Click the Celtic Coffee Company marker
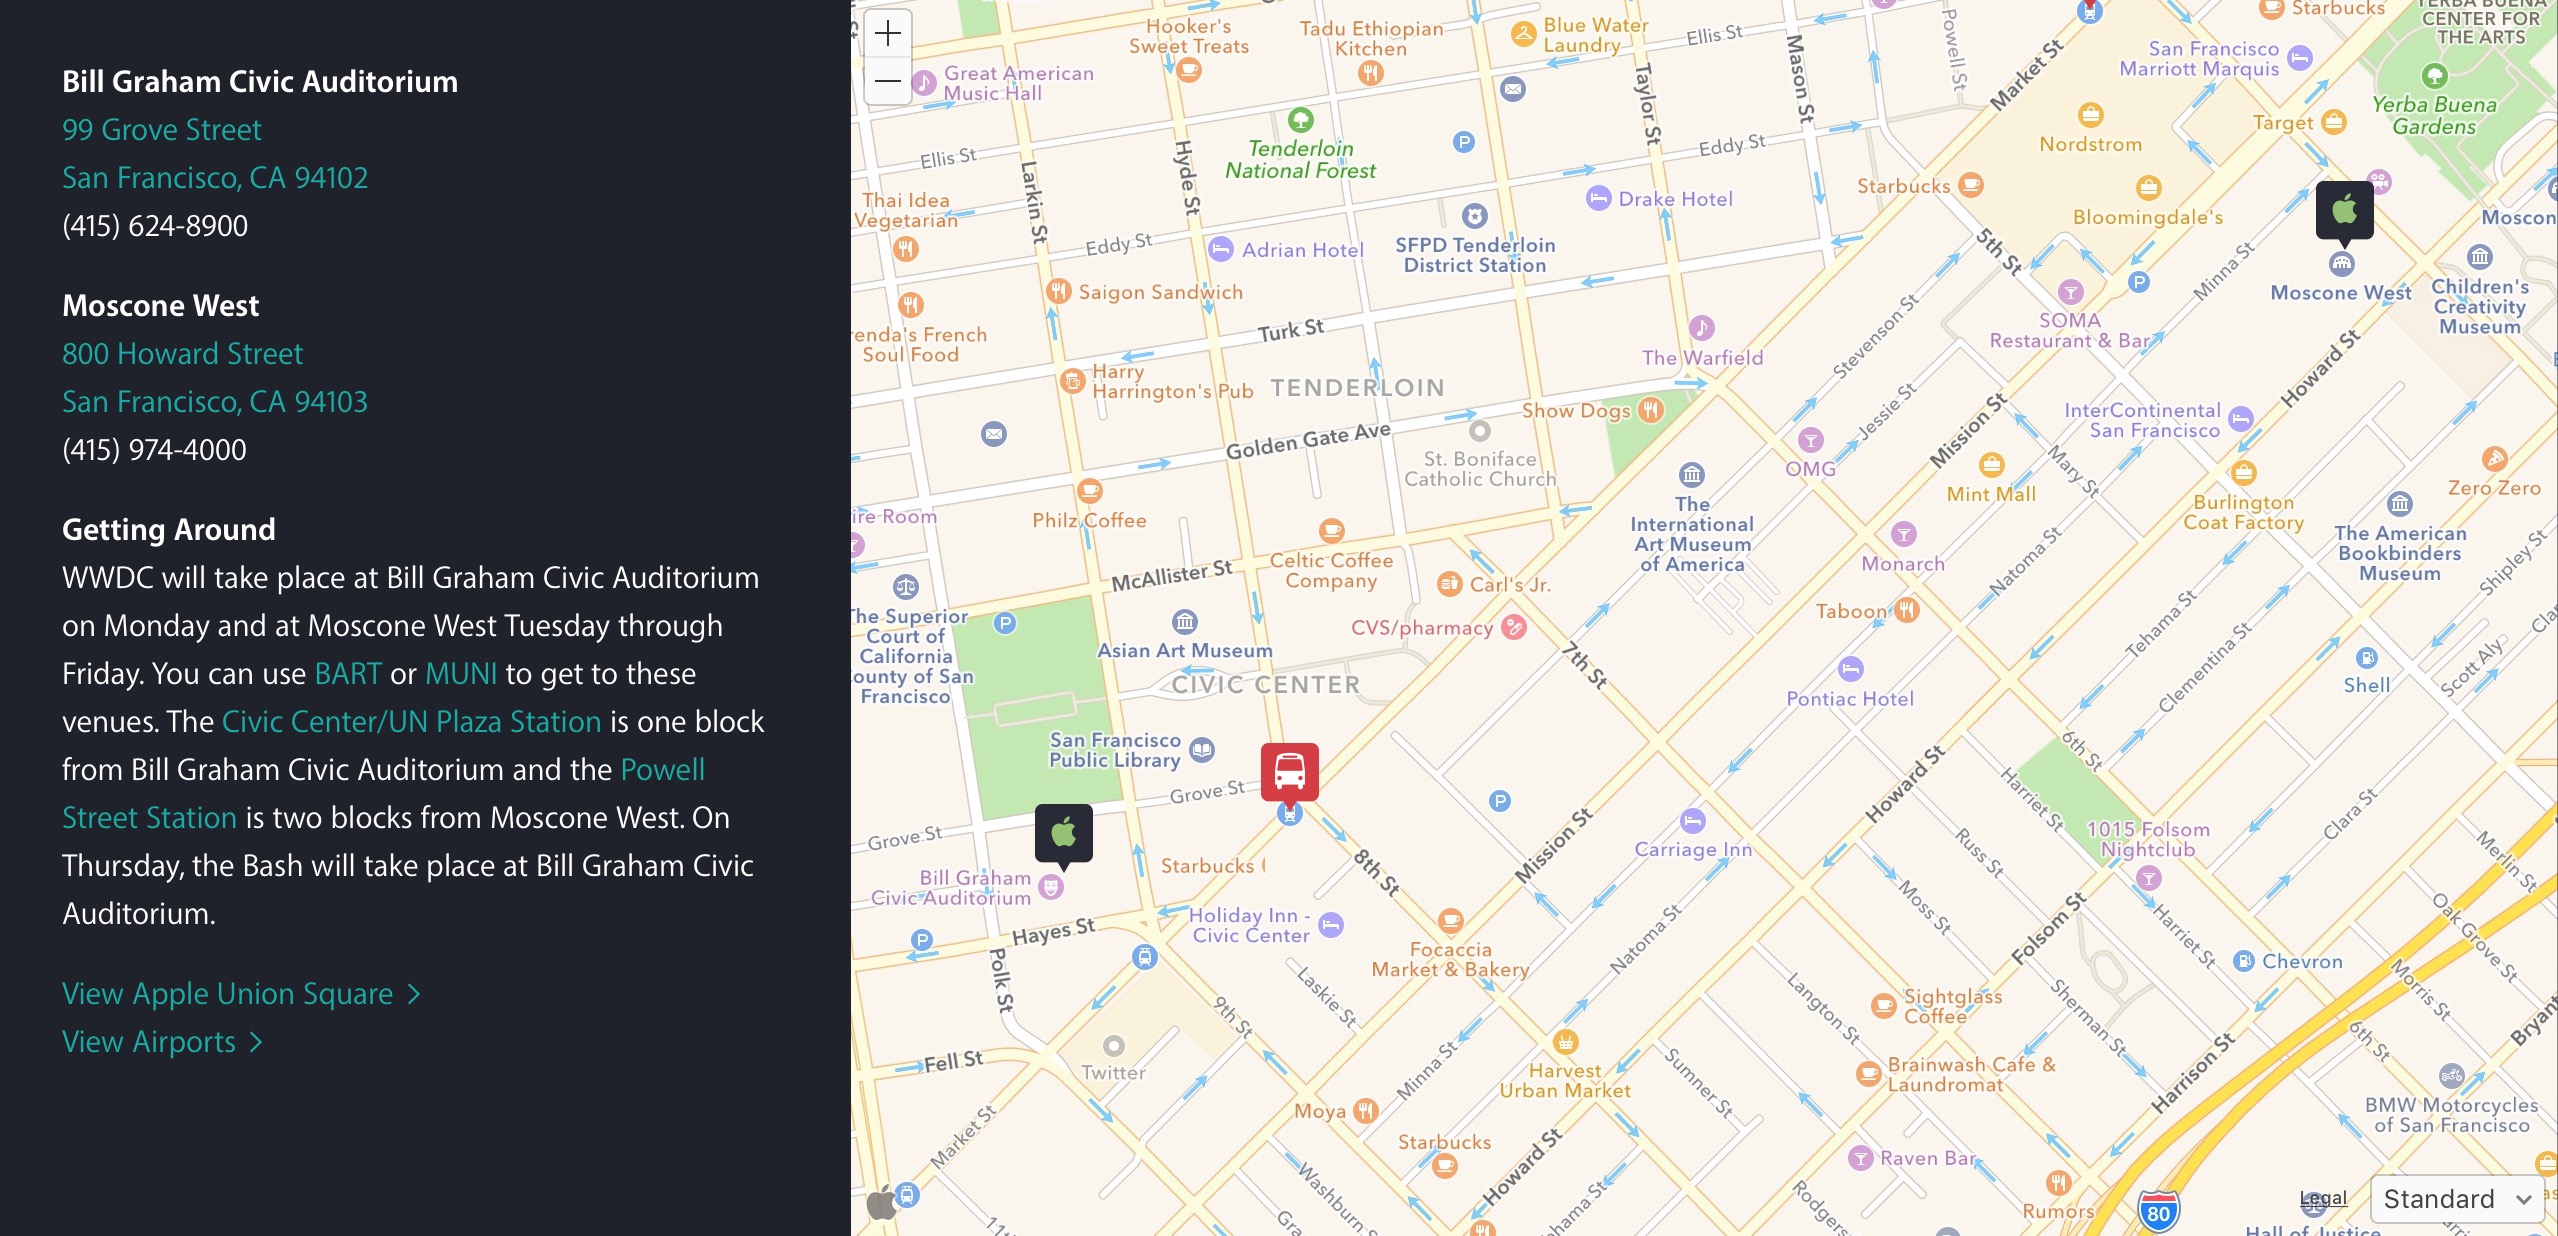This screenshot has width=2558, height=1236. [x=1332, y=531]
